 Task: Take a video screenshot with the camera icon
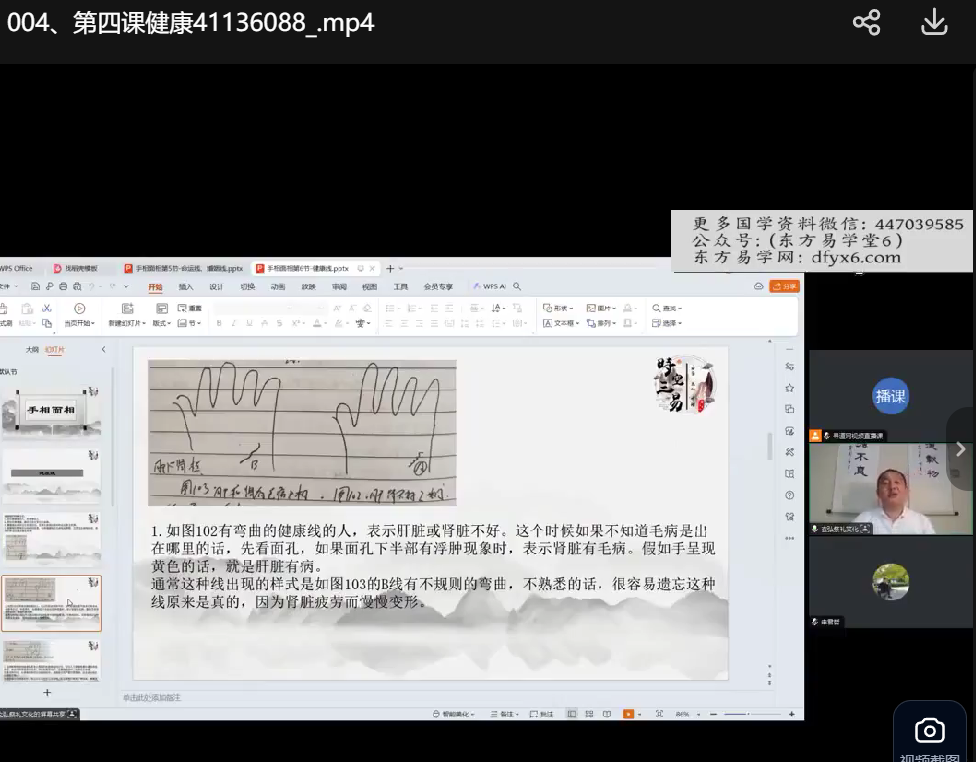(929, 731)
